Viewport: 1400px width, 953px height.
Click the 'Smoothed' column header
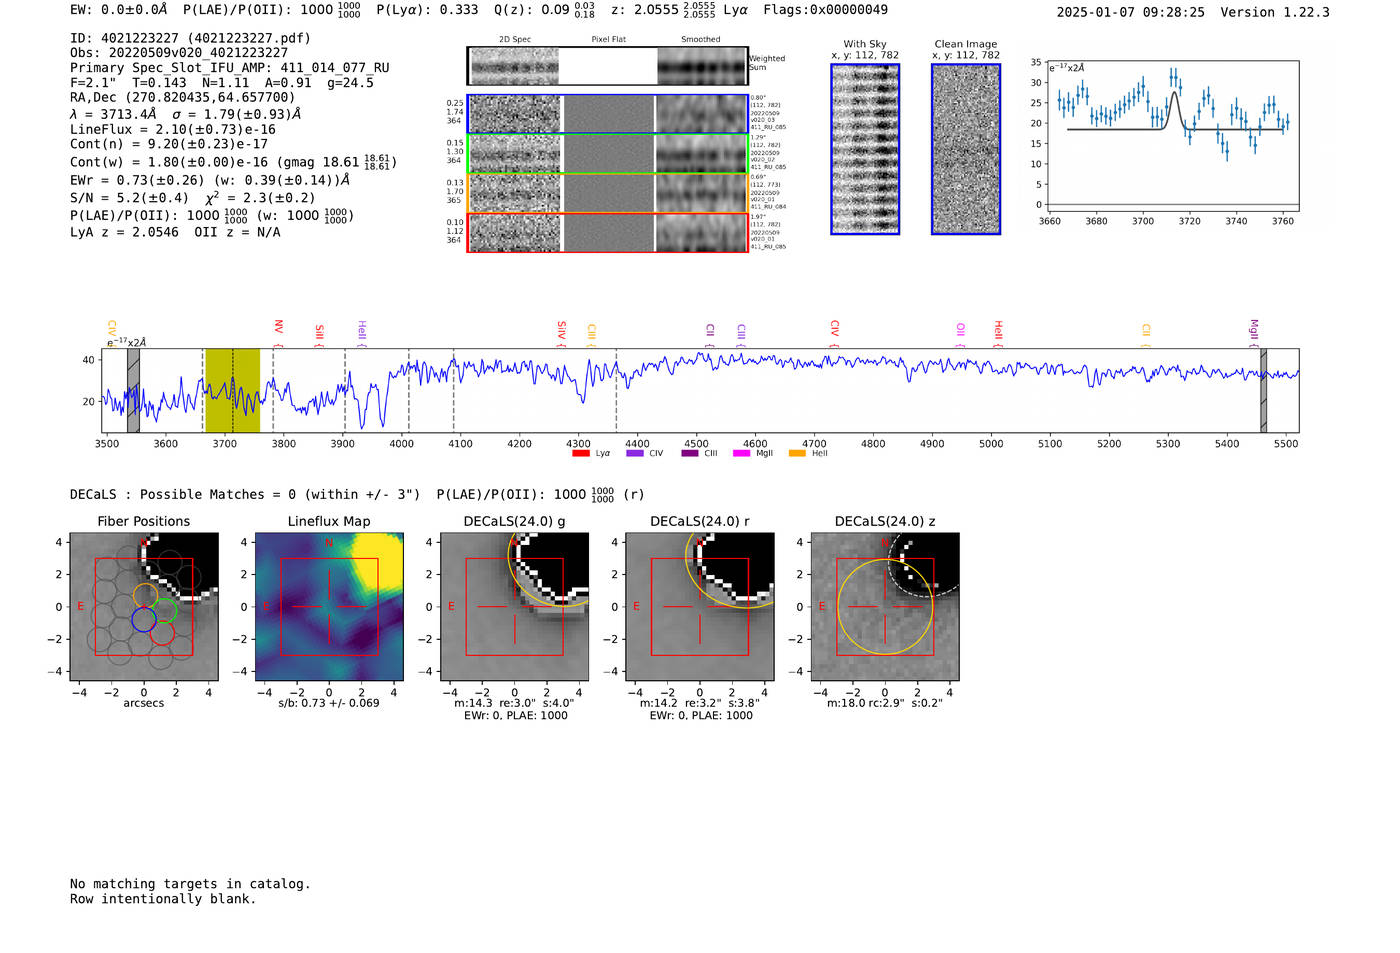[x=701, y=39]
